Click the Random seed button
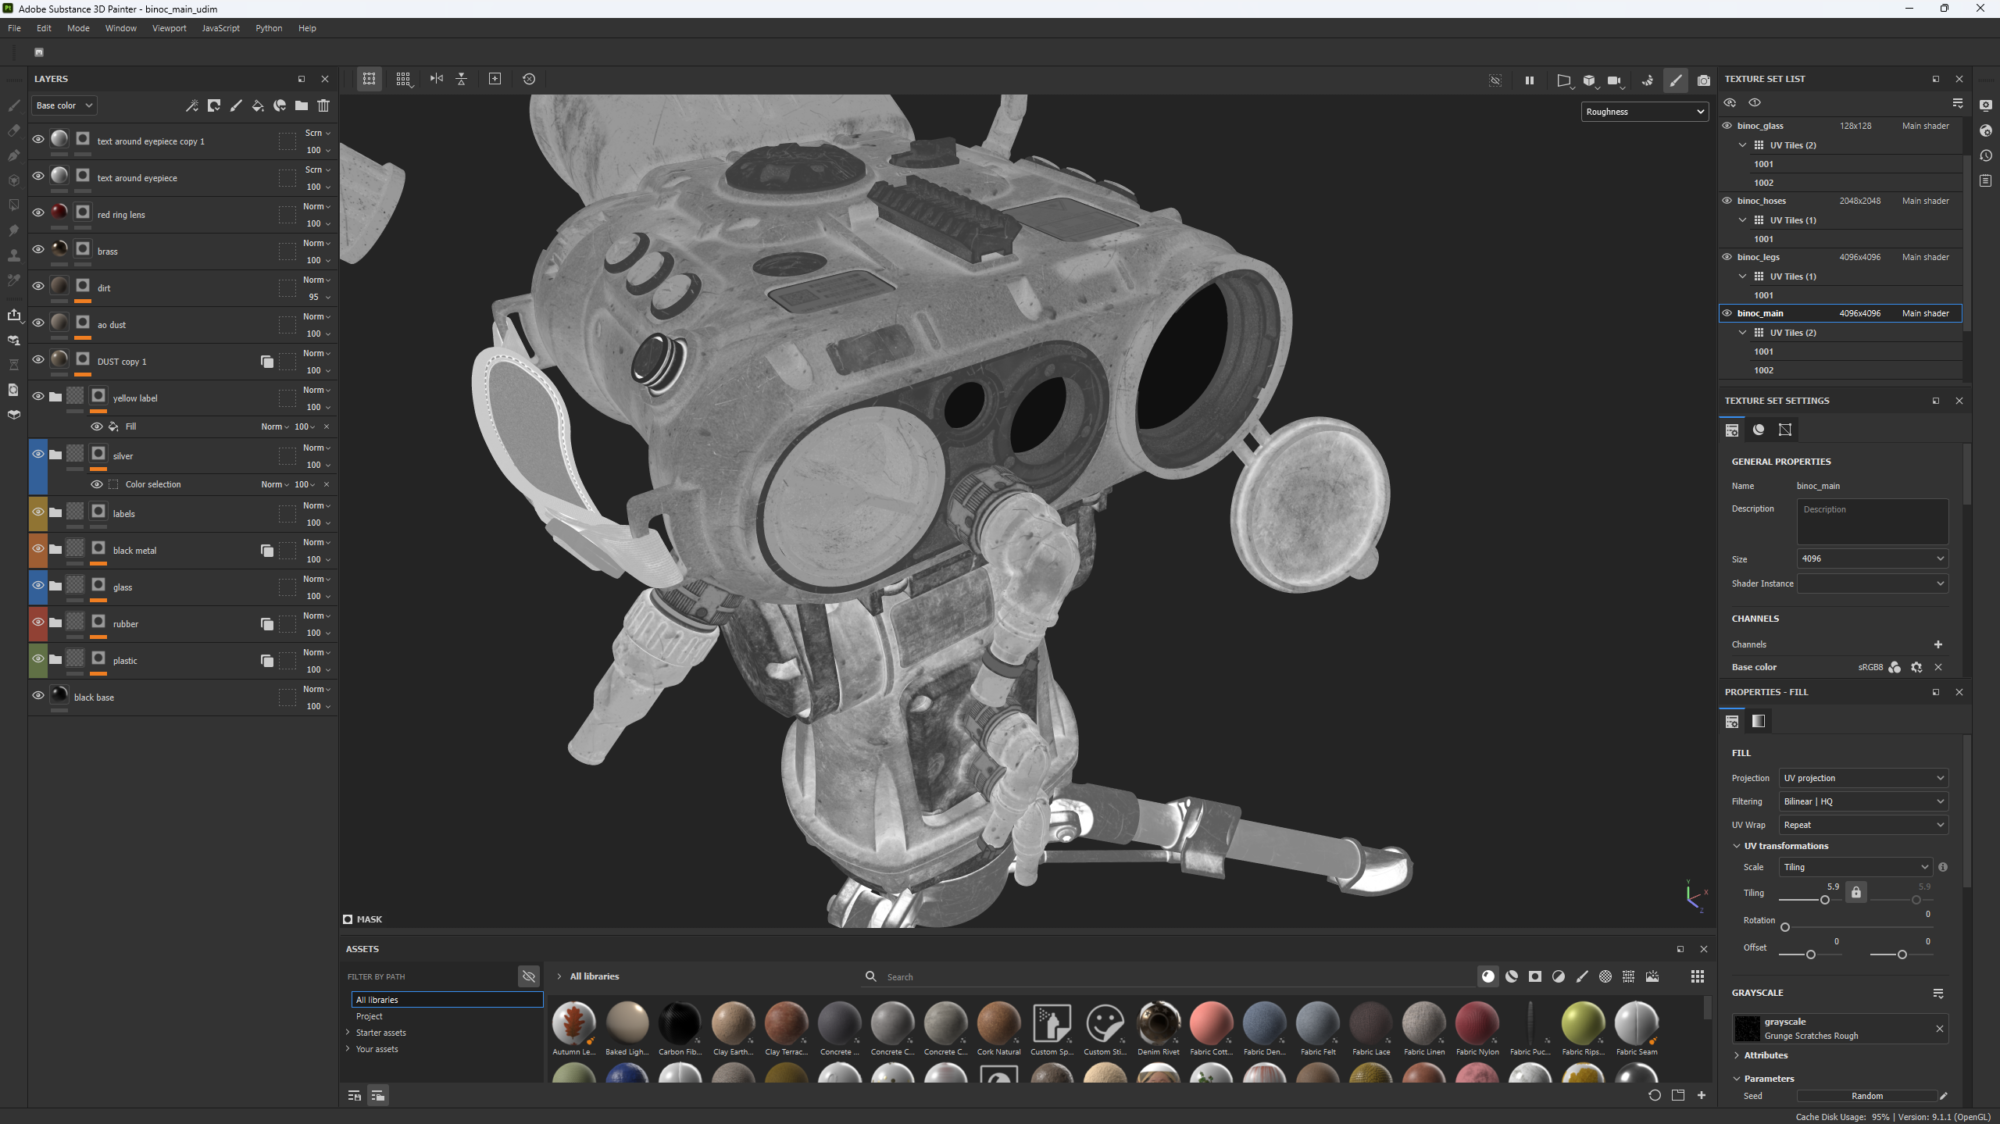The image size is (2000, 1124). 1866,1096
